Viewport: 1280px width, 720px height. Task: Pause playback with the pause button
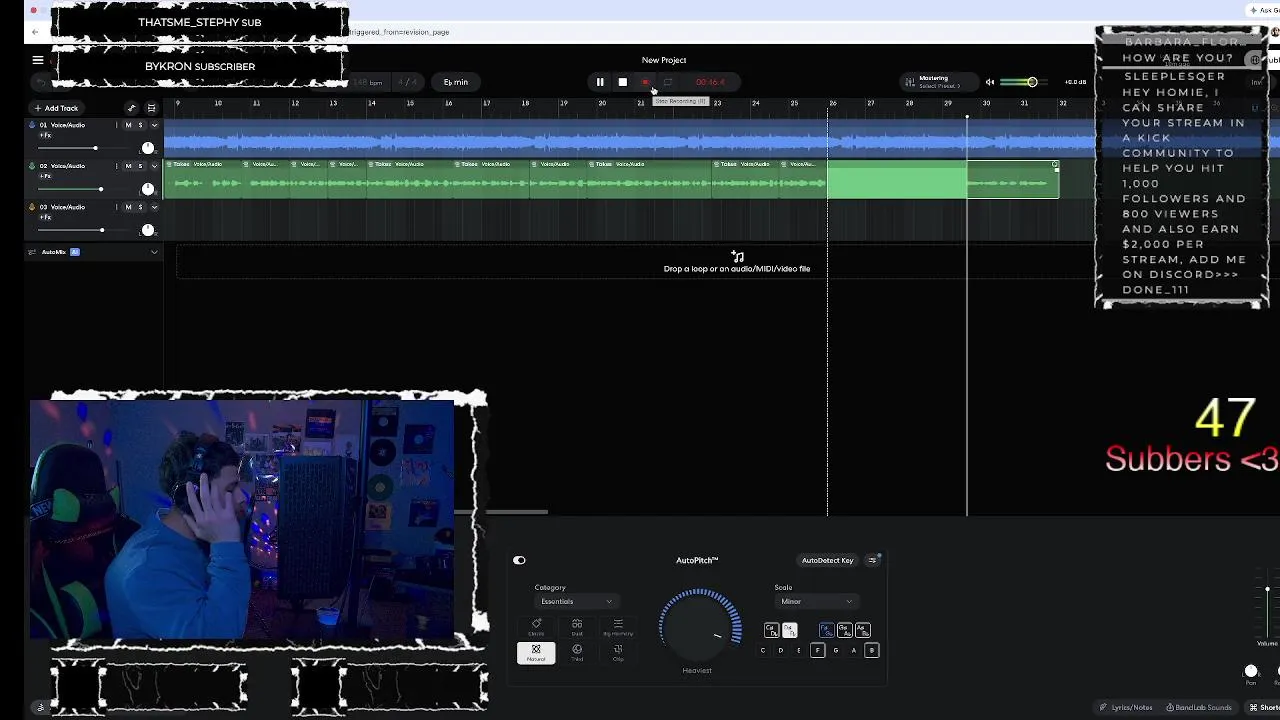tap(600, 82)
